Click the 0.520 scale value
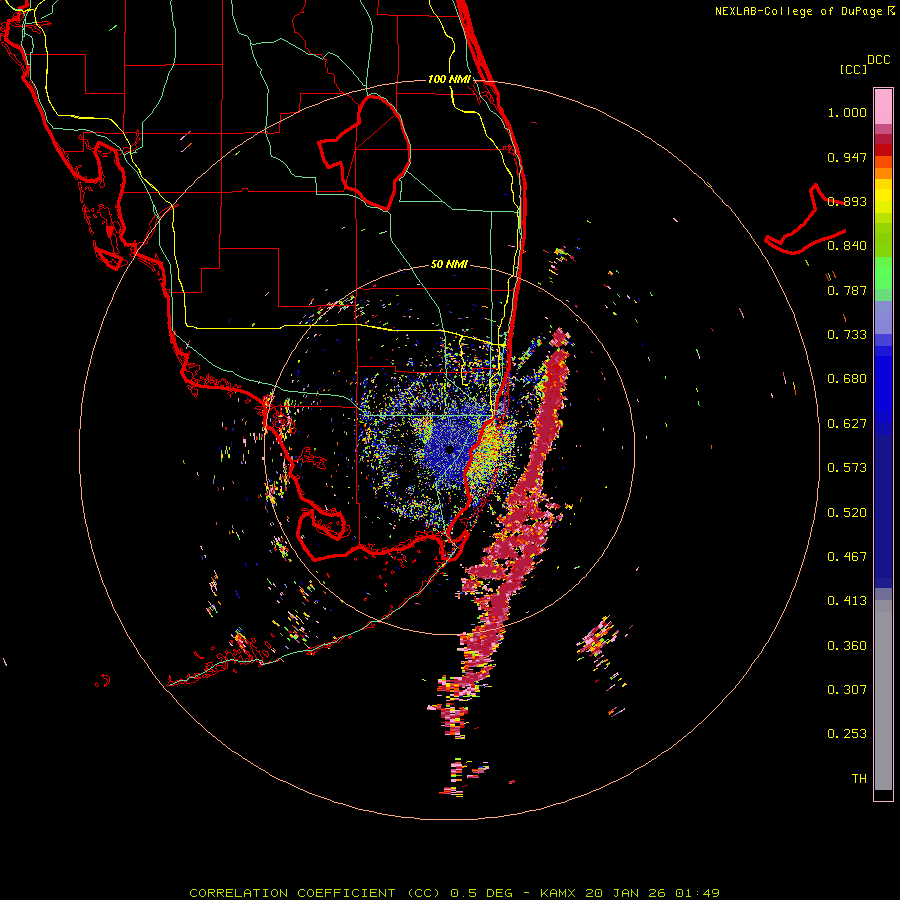Image resolution: width=900 pixels, height=900 pixels. tap(847, 513)
